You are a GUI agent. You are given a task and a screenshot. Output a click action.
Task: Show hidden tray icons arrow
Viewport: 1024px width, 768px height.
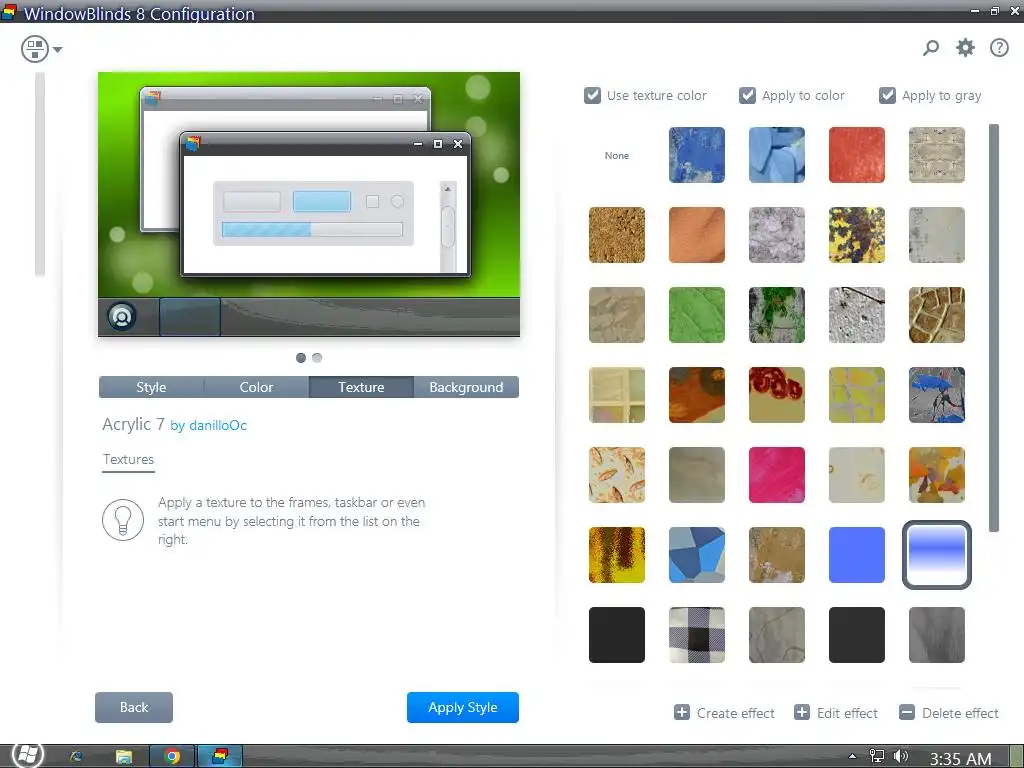(x=852, y=756)
